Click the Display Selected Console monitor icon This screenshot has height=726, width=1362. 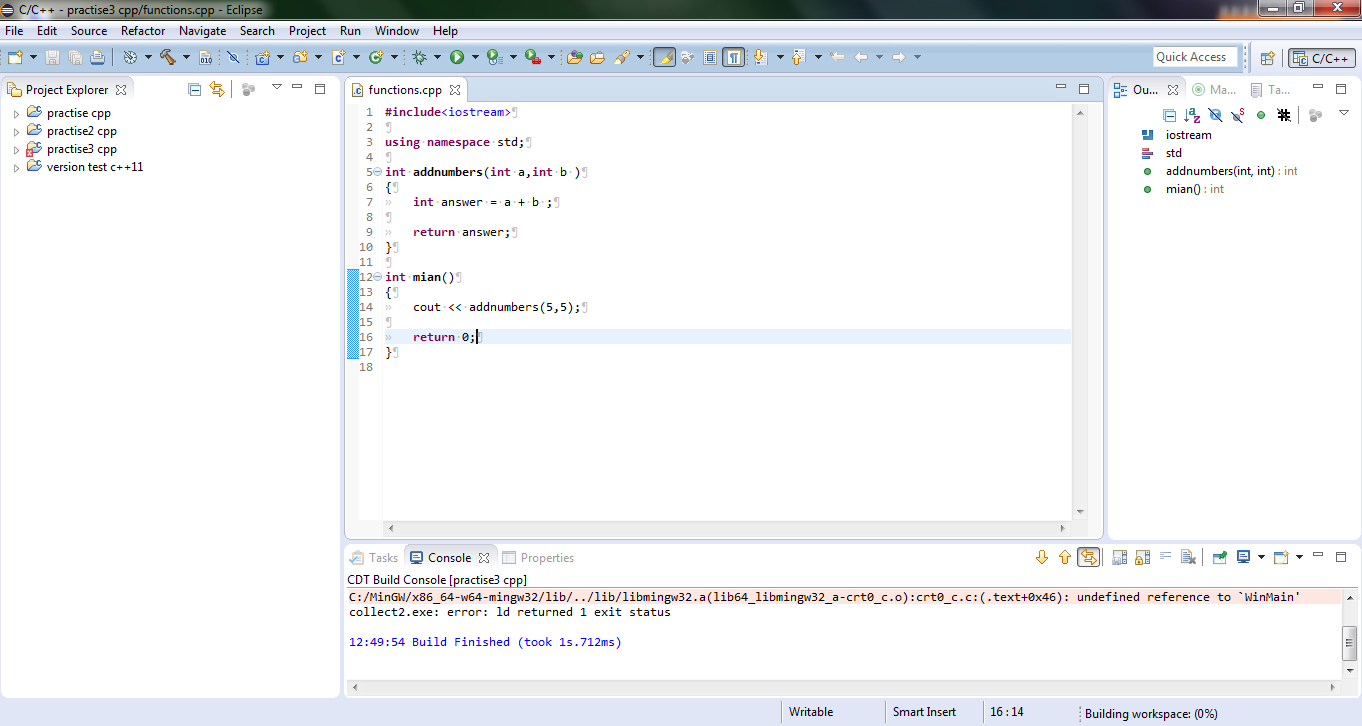(x=1243, y=557)
